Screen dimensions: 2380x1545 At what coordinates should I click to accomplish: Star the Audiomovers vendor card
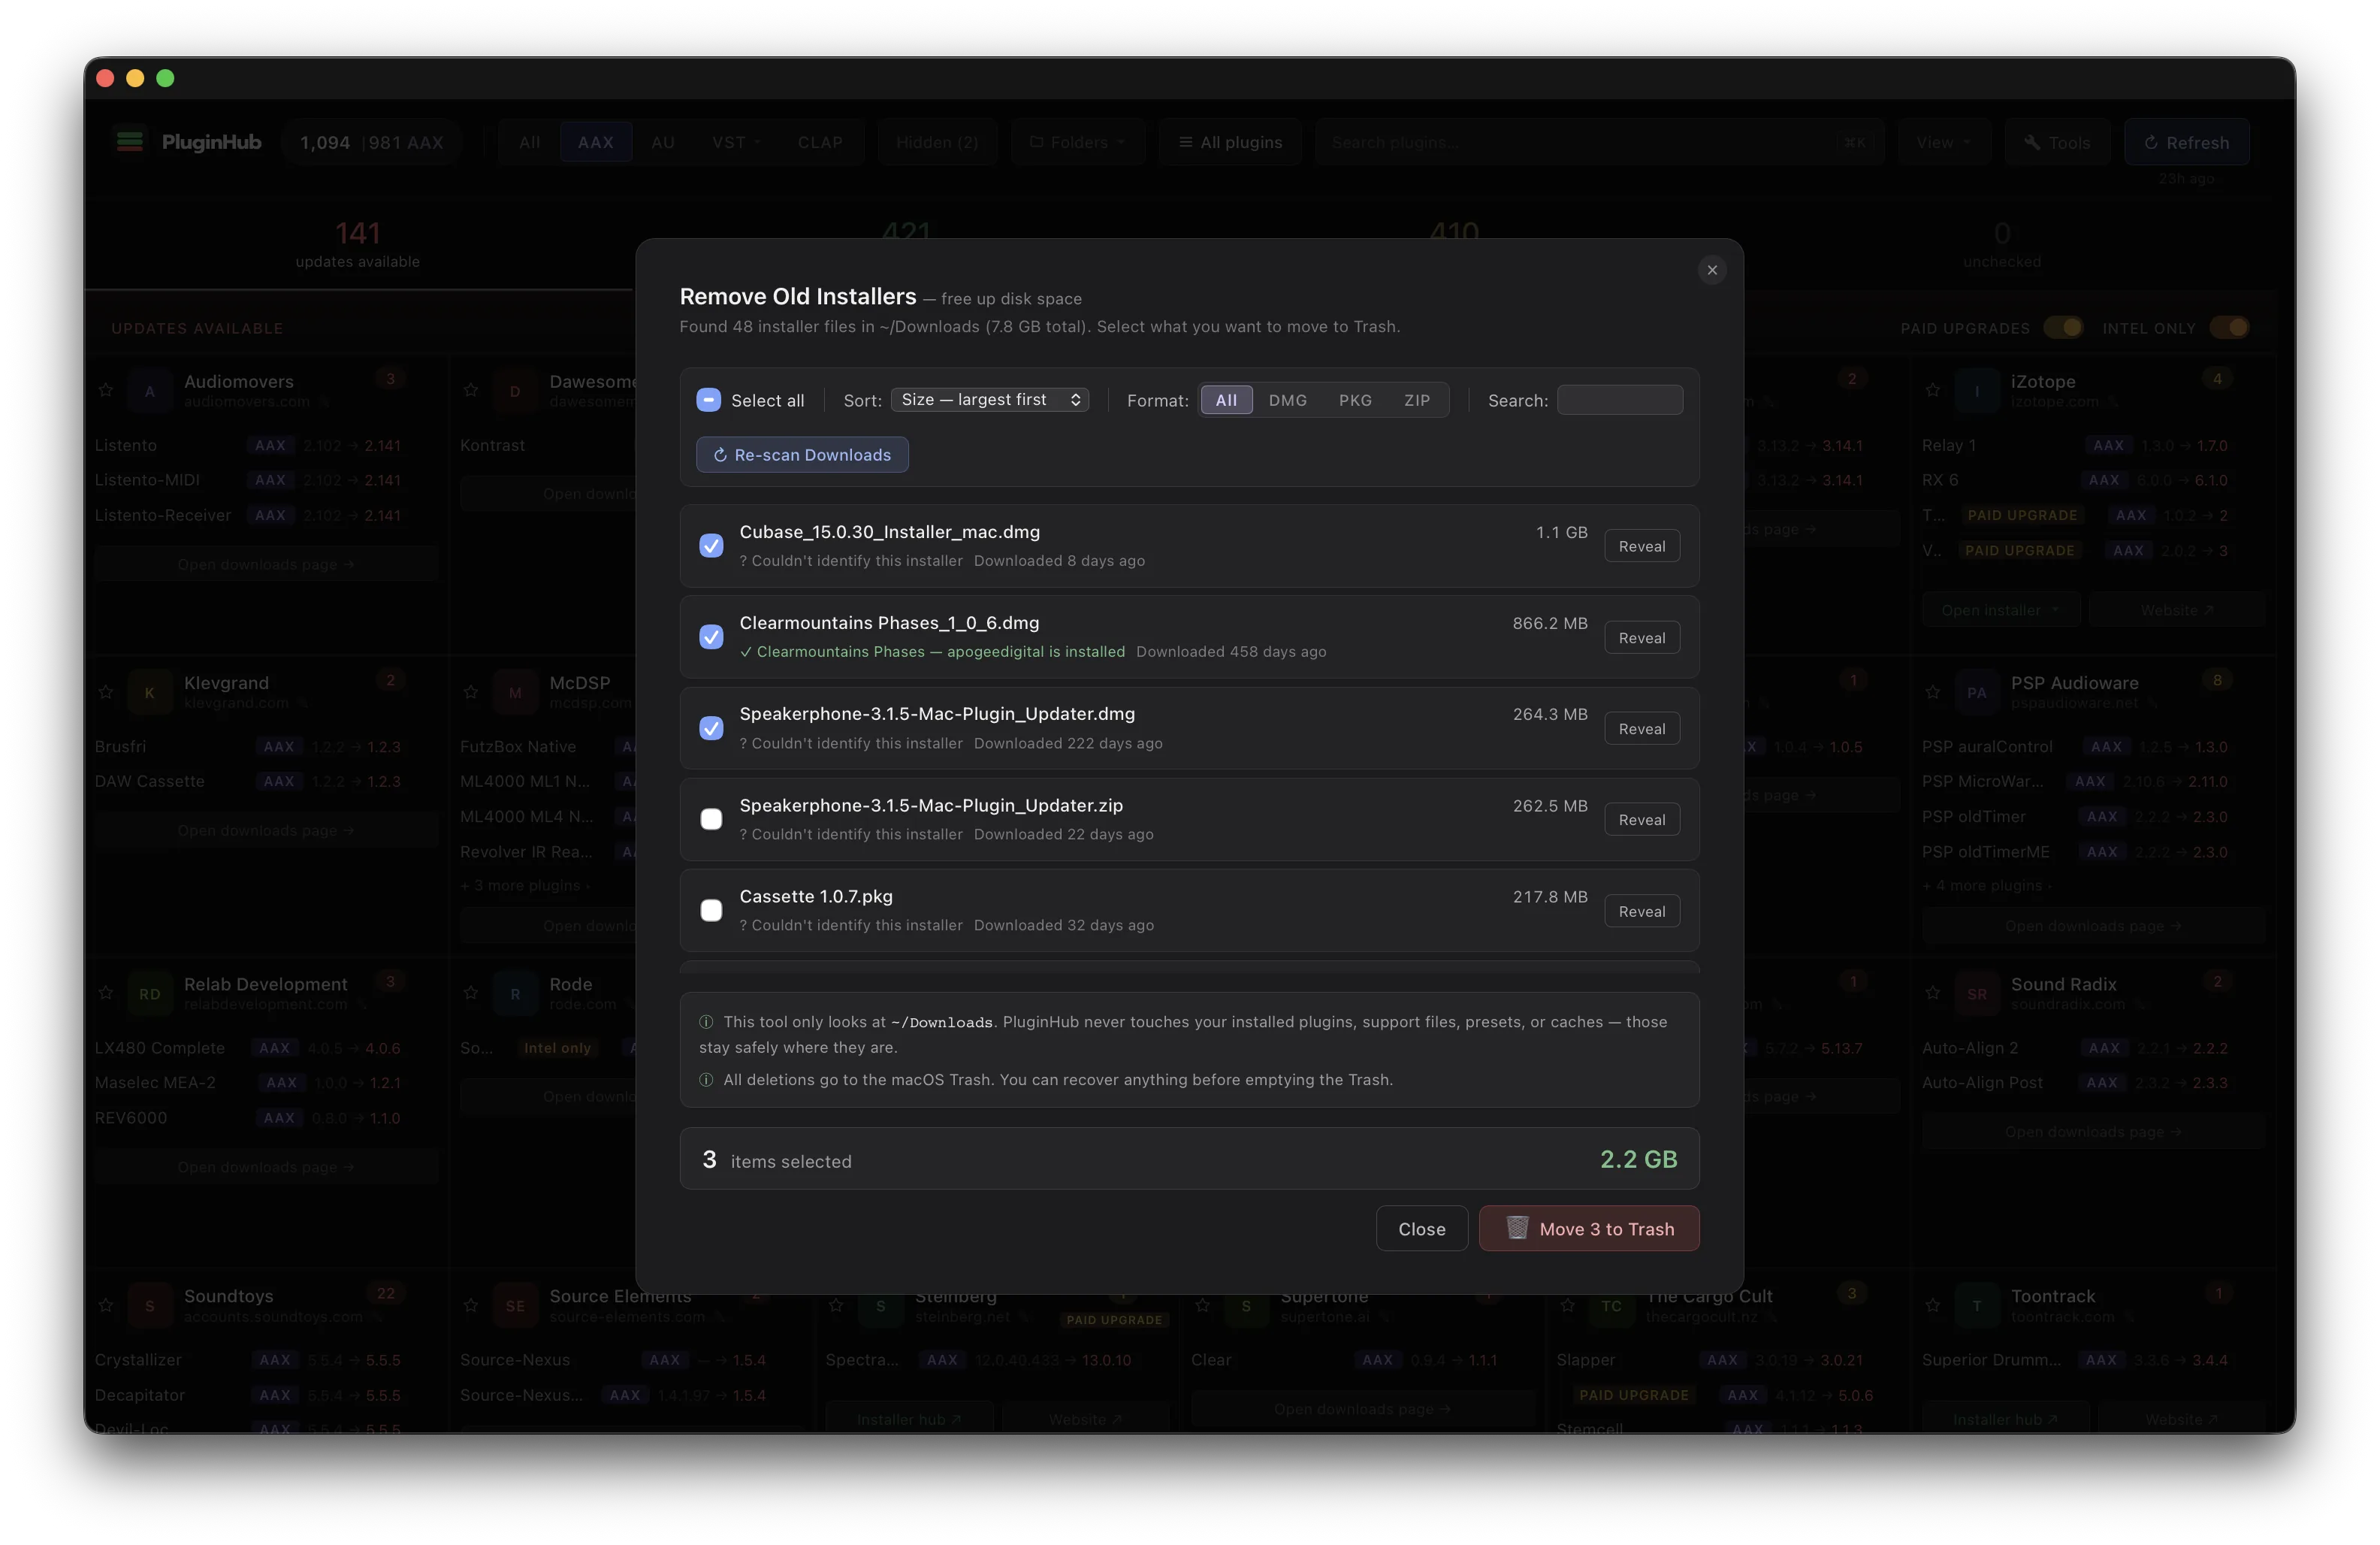click(105, 390)
